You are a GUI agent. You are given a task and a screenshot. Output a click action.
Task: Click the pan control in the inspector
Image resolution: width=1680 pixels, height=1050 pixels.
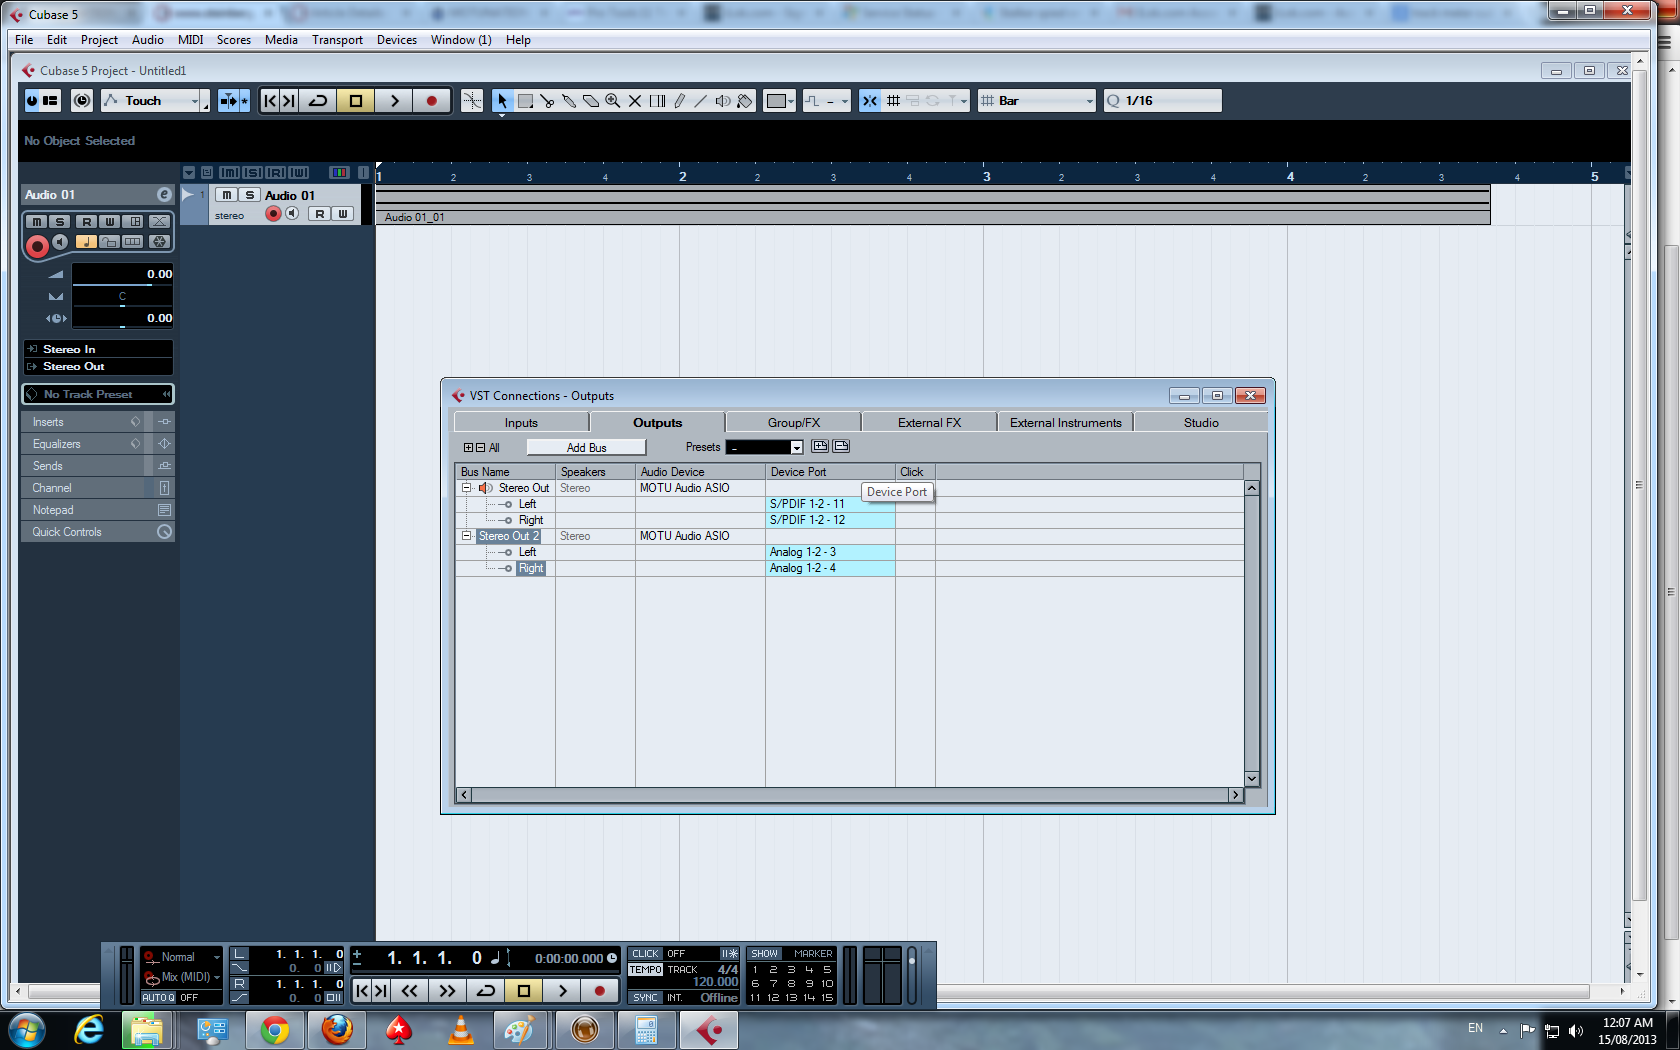(122, 296)
